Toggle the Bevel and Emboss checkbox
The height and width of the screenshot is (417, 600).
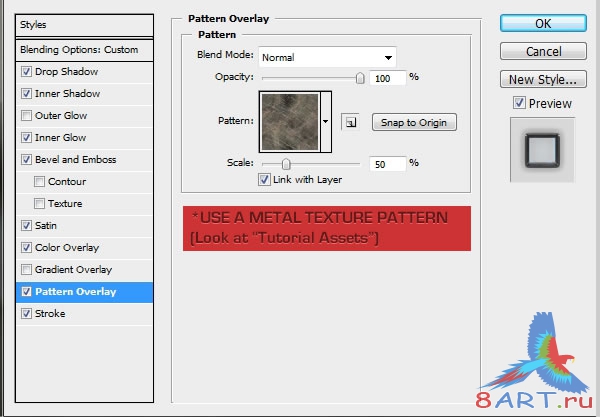(26, 160)
